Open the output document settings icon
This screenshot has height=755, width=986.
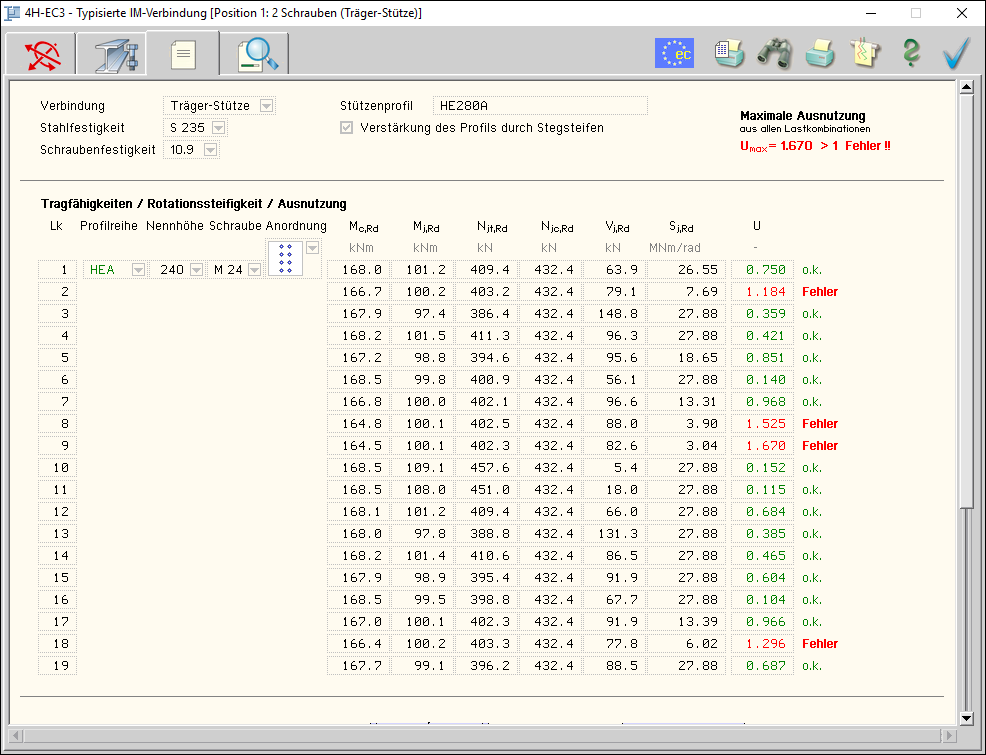728,53
